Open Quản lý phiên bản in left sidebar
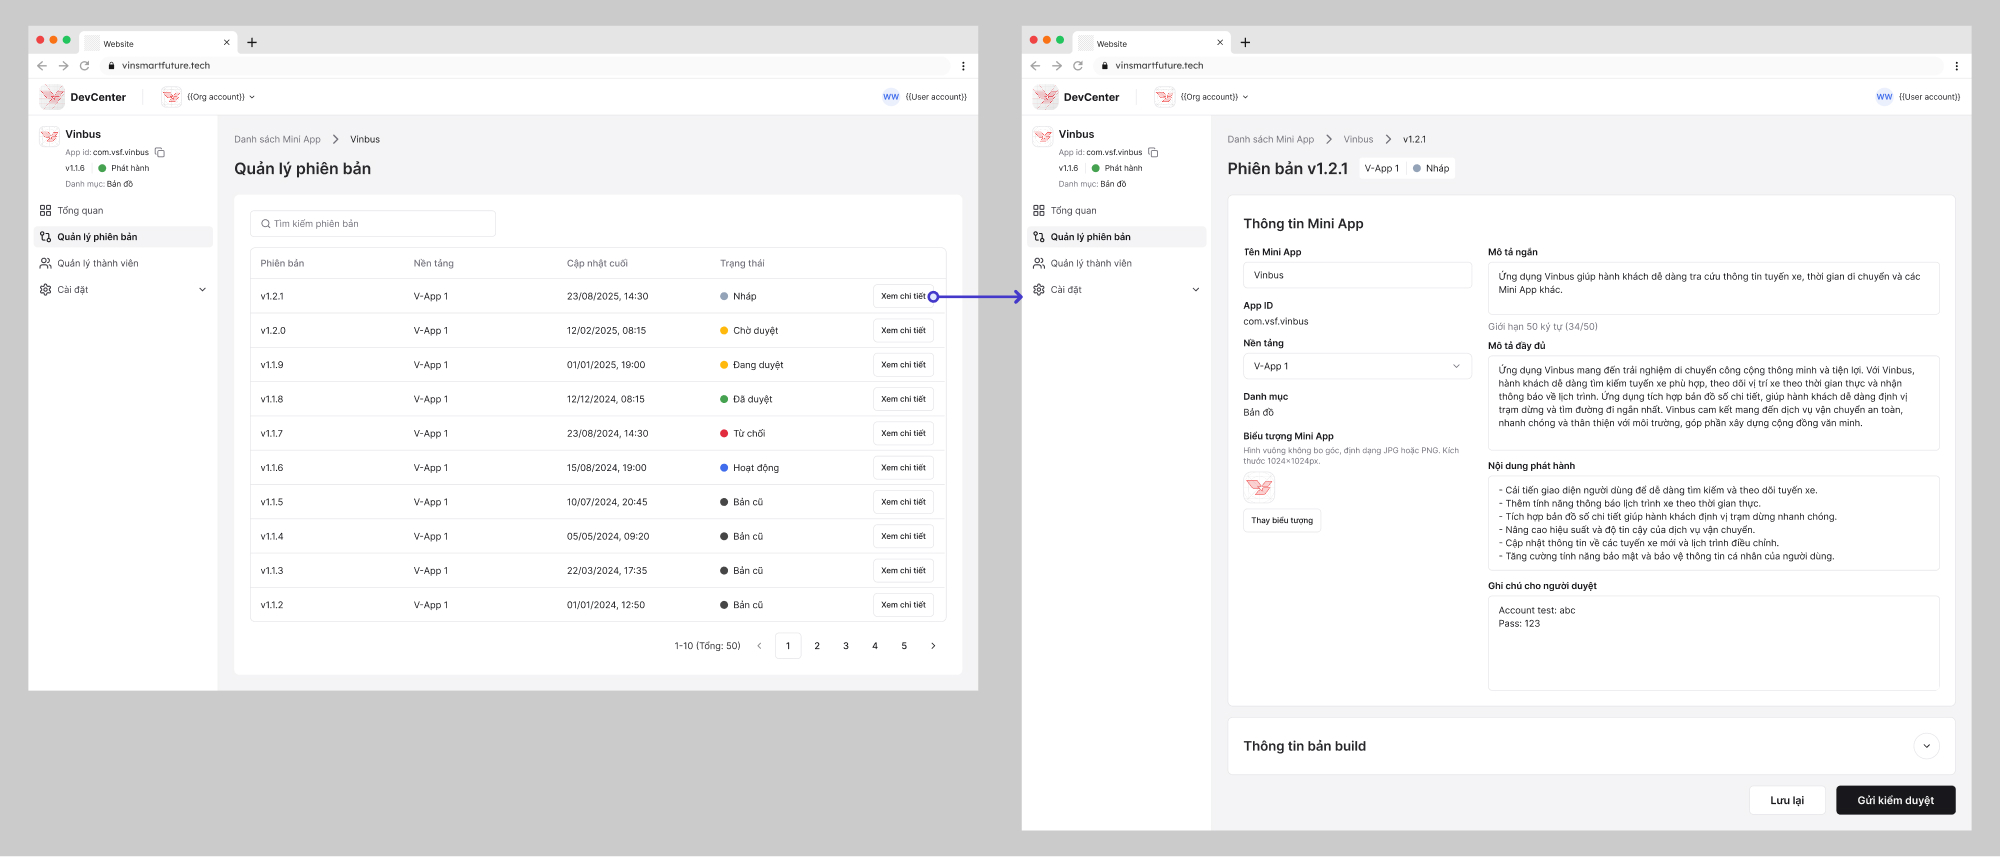 pos(124,237)
